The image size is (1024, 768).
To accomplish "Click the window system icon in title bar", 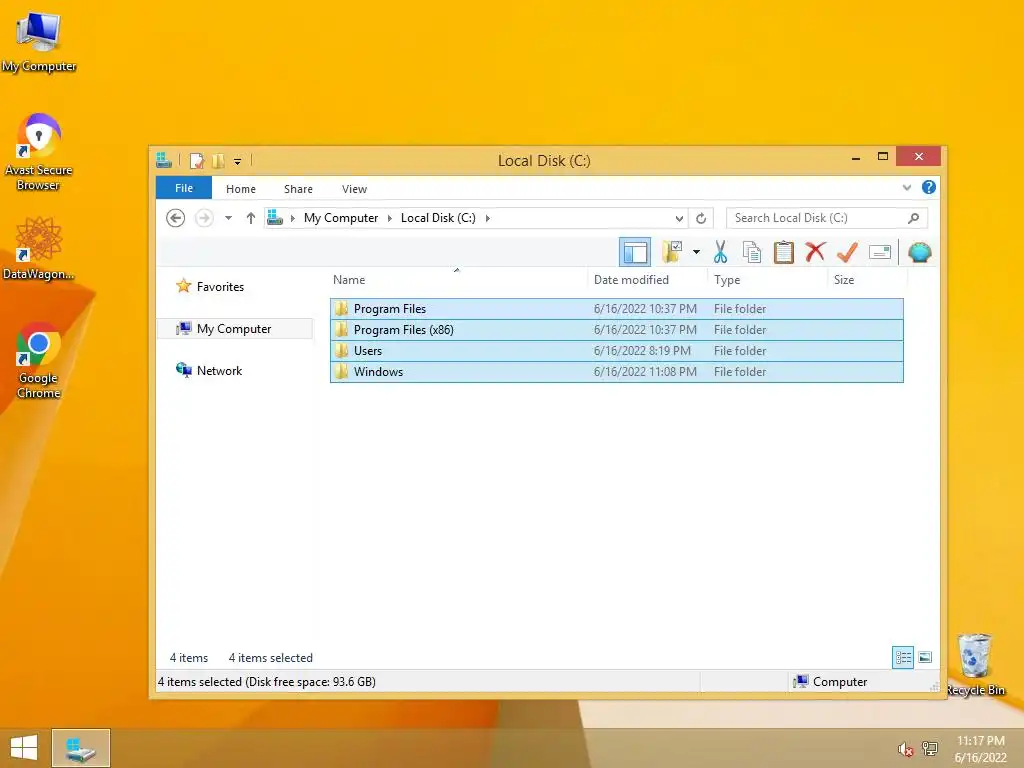I will 164,160.
